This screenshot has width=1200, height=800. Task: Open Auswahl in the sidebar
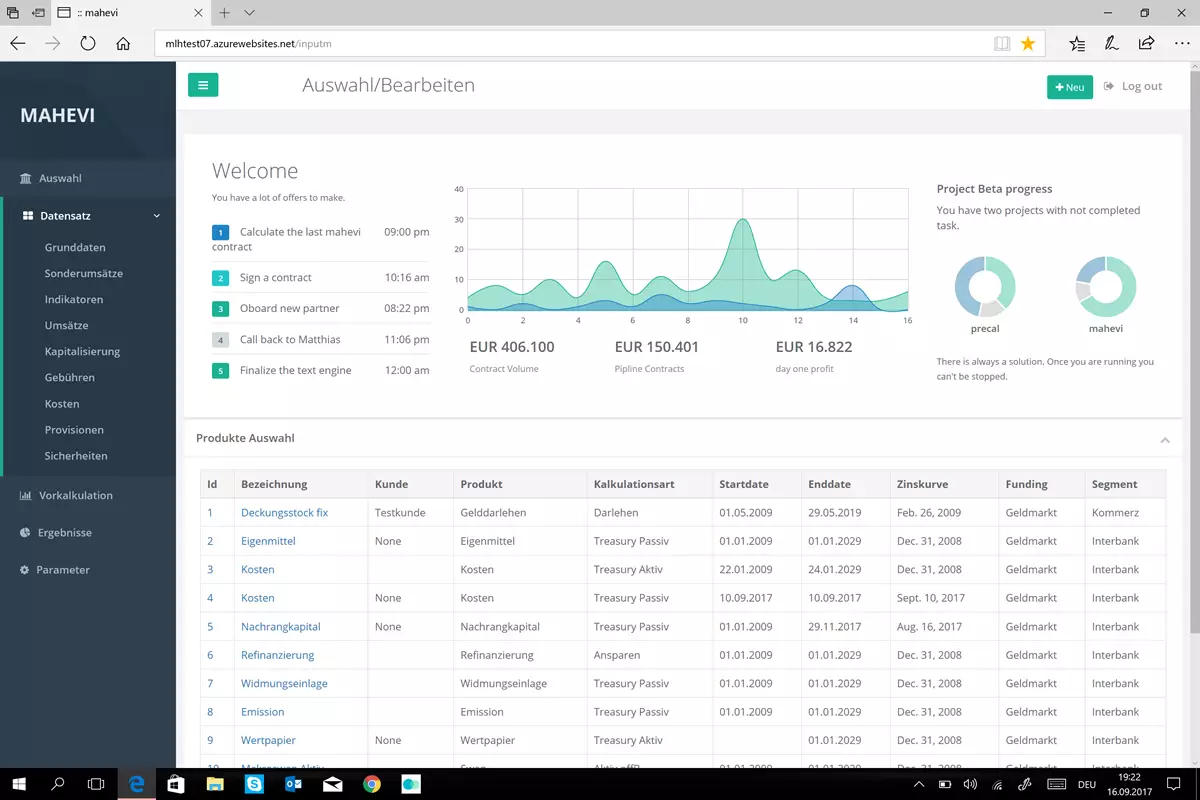60,178
